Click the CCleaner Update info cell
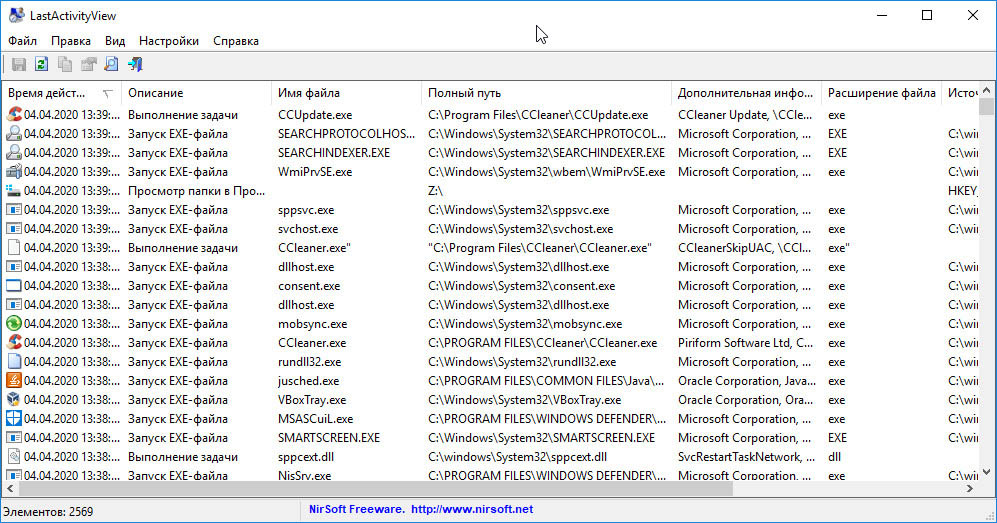Screen dimensions: 997x523 coord(746,115)
